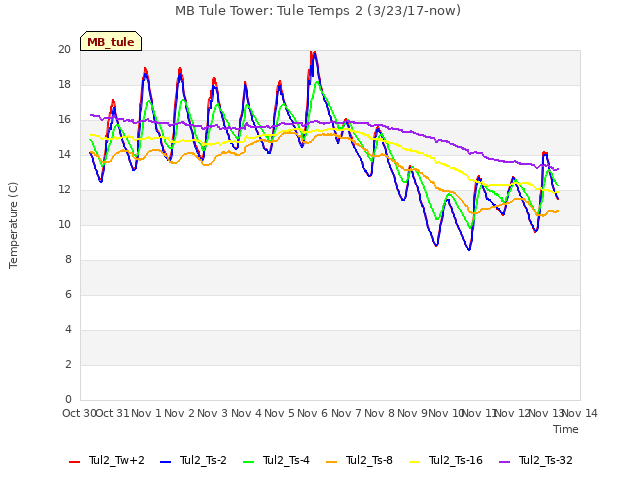Viewport: 640px width, 480px height.
Task: Click the Nov 5 x-axis tick label
Action: pos(279,413)
